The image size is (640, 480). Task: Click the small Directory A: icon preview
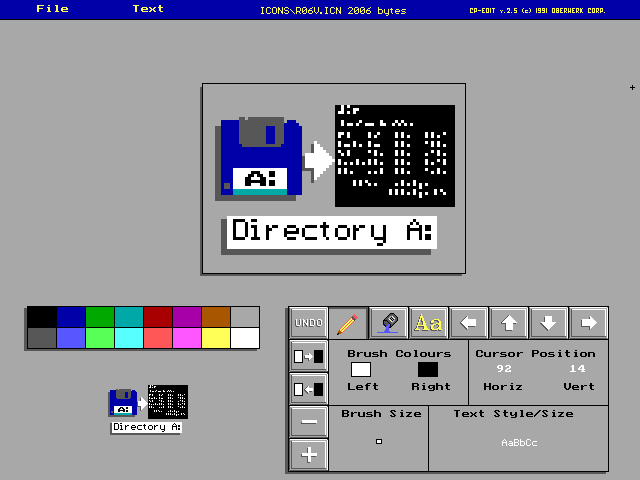(x=146, y=408)
